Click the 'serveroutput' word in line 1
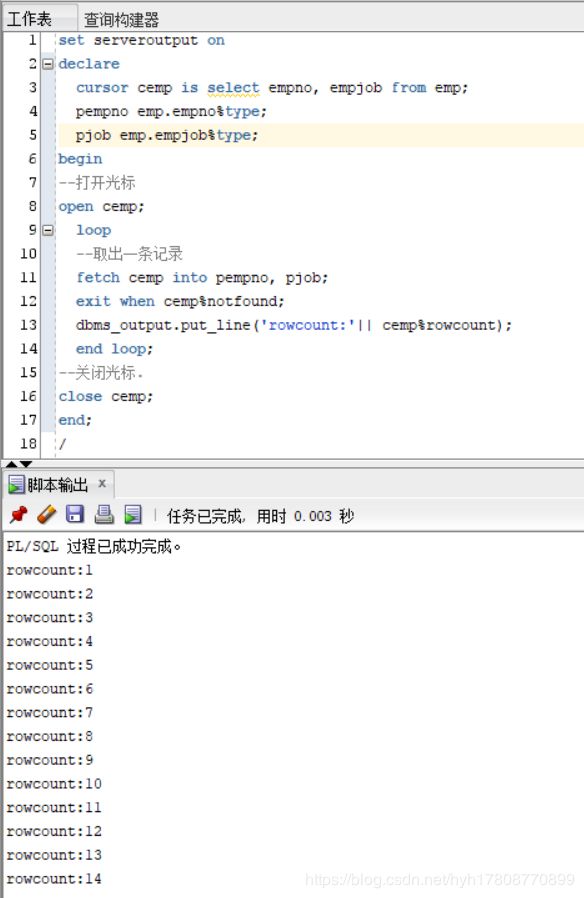584x898 pixels. pyautogui.click(x=145, y=40)
